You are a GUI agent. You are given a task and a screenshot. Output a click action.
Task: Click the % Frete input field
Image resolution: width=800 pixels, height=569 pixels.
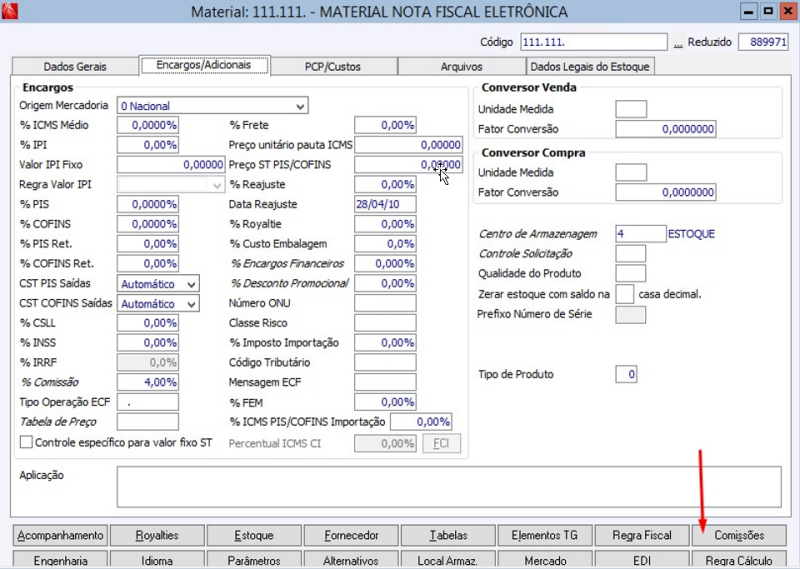385,125
